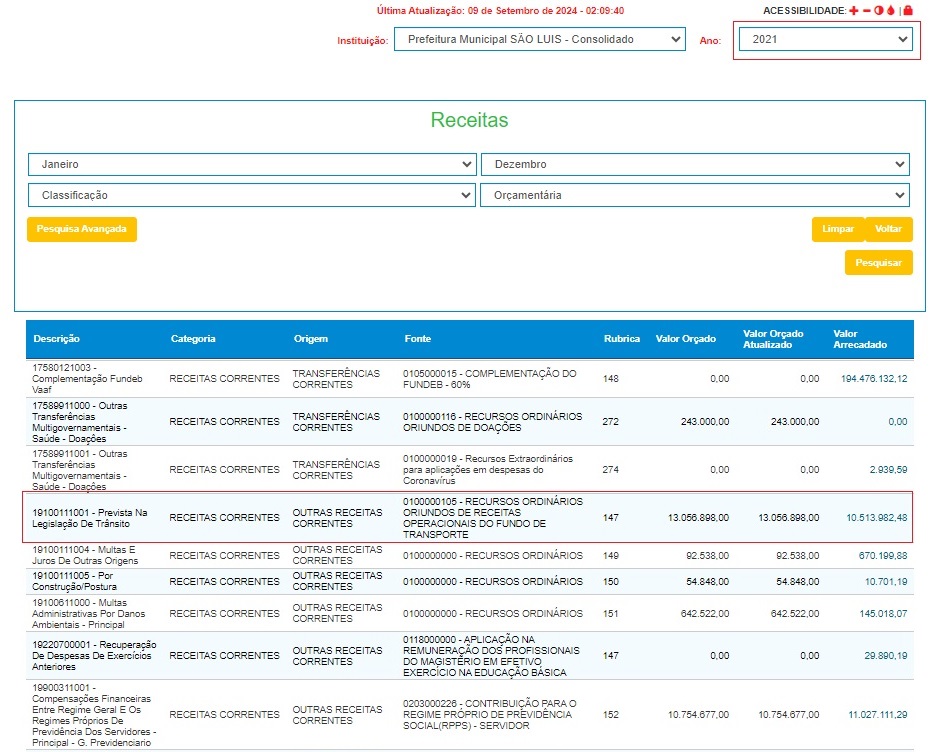Open the 194.476.132,12 arrecadado value link
Screen dimensions: 940x752
874,379
